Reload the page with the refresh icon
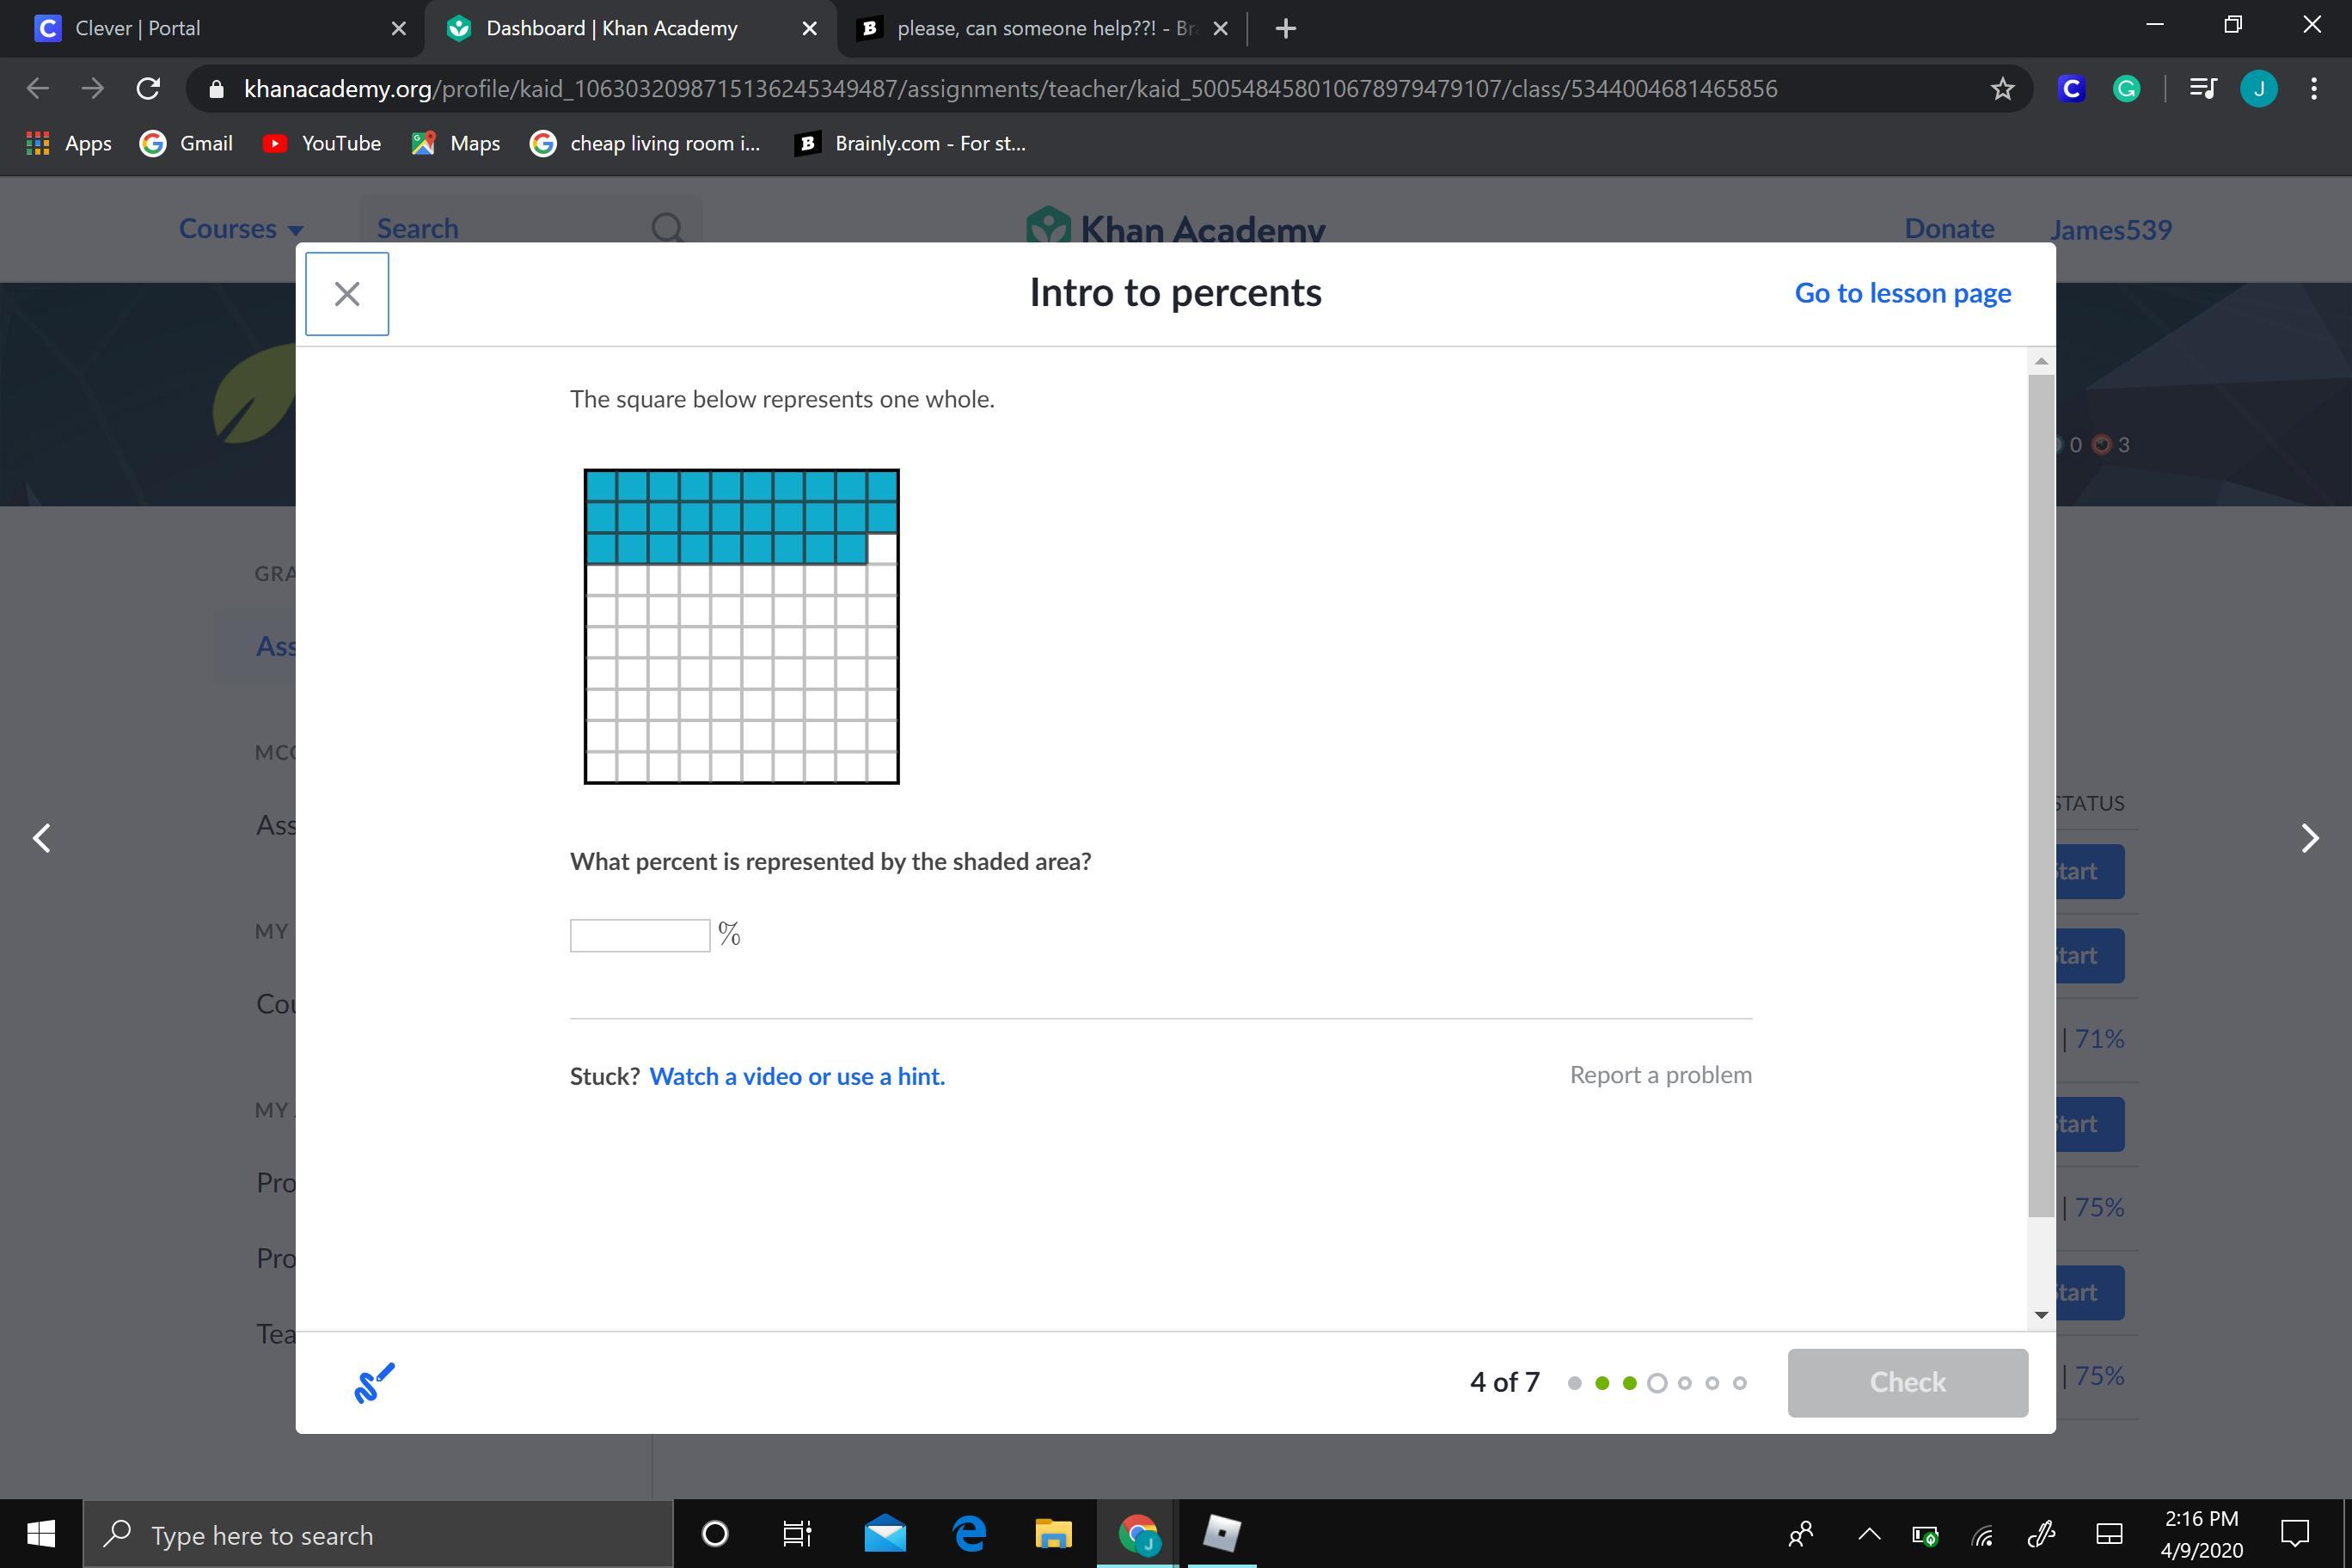Viewport: 2352px width, 1568px height. (148, 89)
